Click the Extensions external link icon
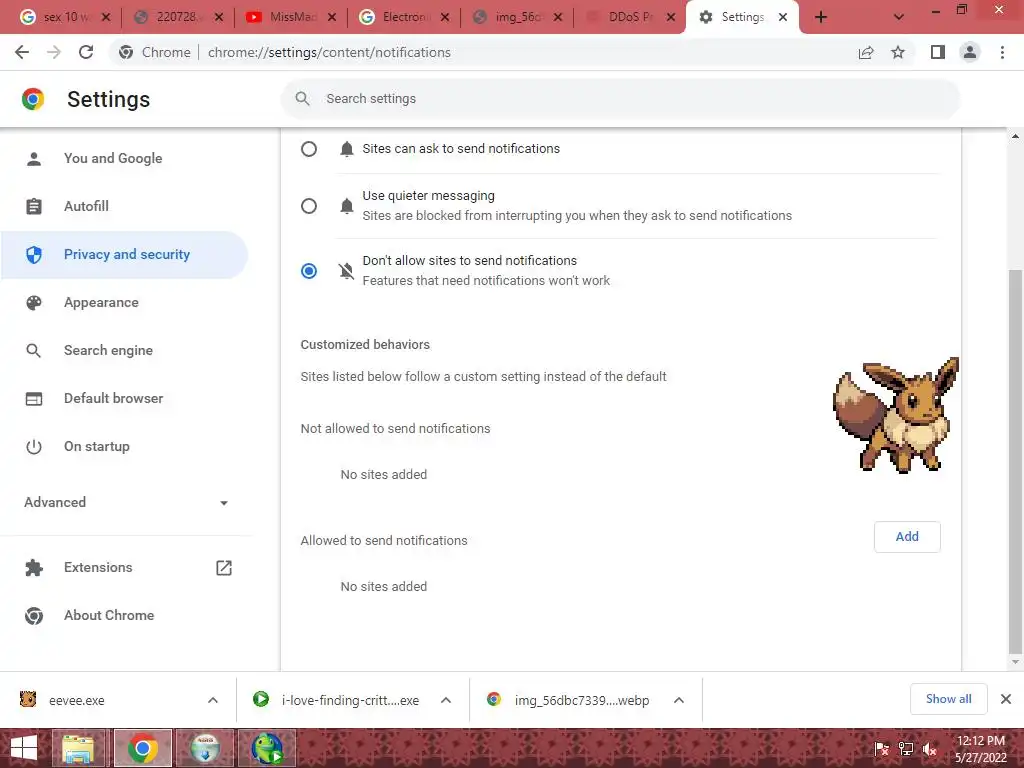1024x768 pixels. click(x=224, y=568)
